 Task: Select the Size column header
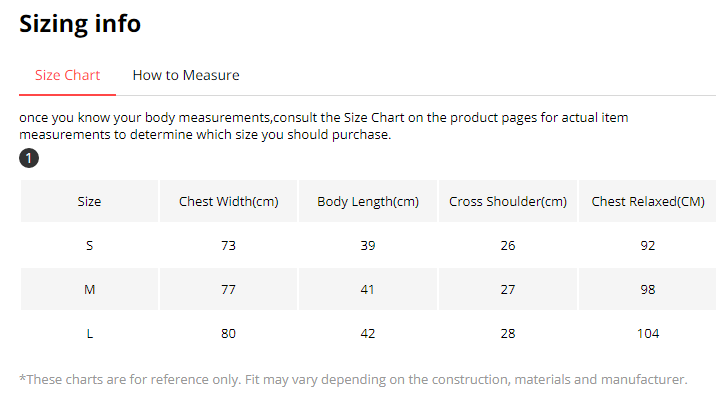(89, 202)
